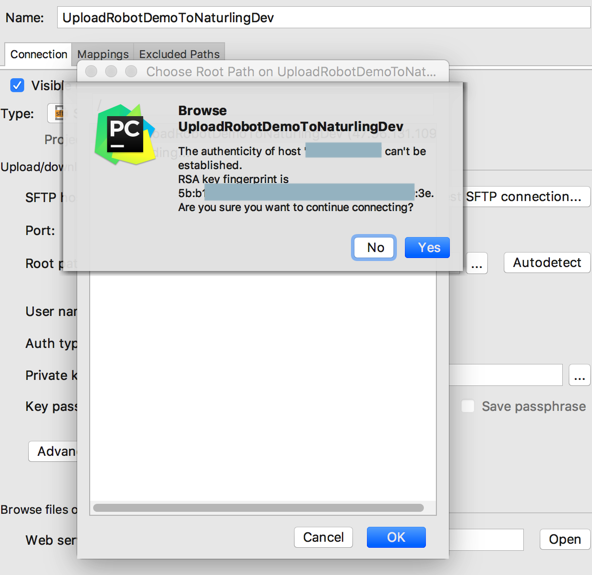Image resolution: width=592 pixels, height=575 pixels.
Task: Click the Name input field
Action: pyautogui.click(x=324, y=18)
